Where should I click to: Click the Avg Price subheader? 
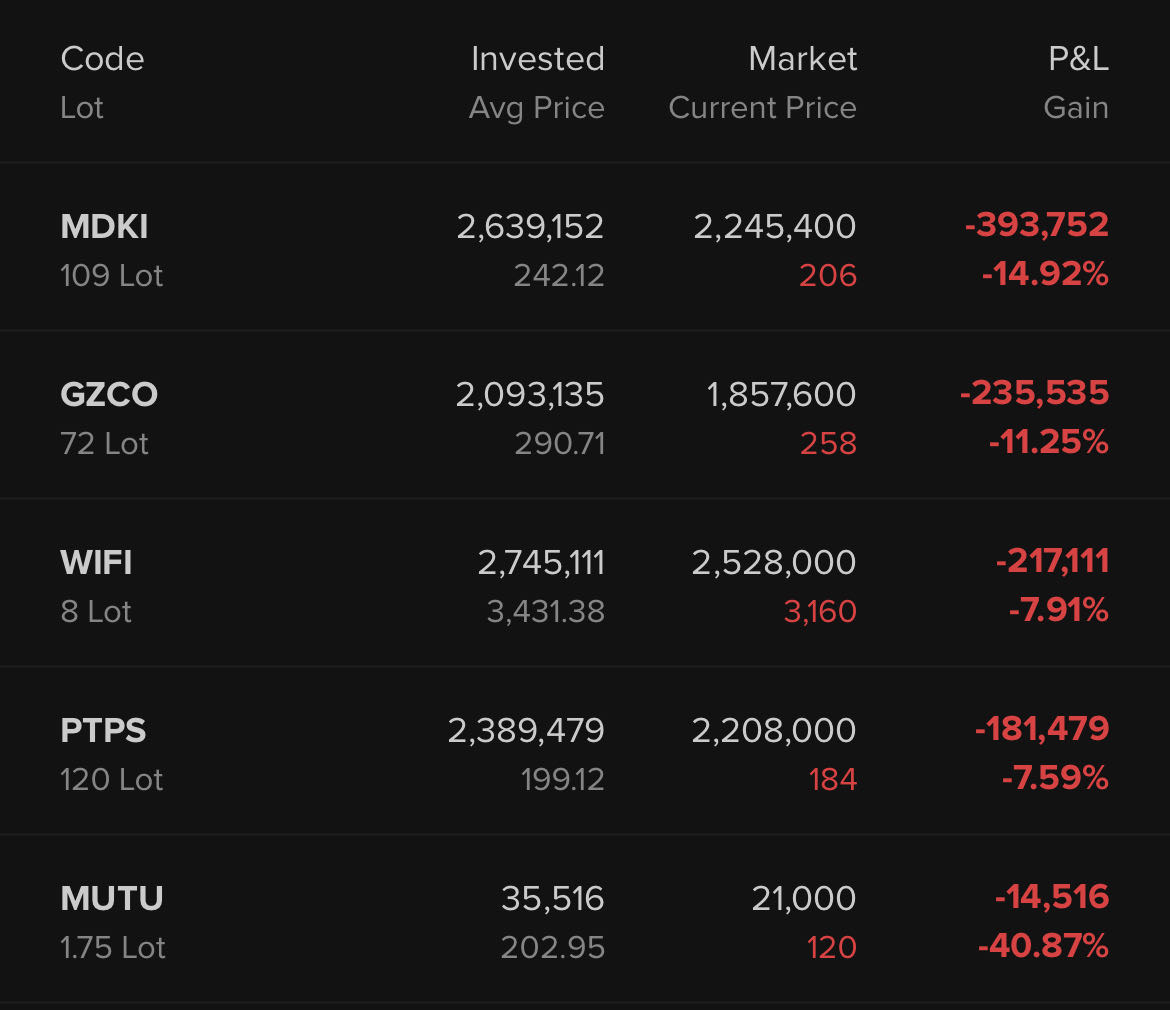(x=536, y=108)
